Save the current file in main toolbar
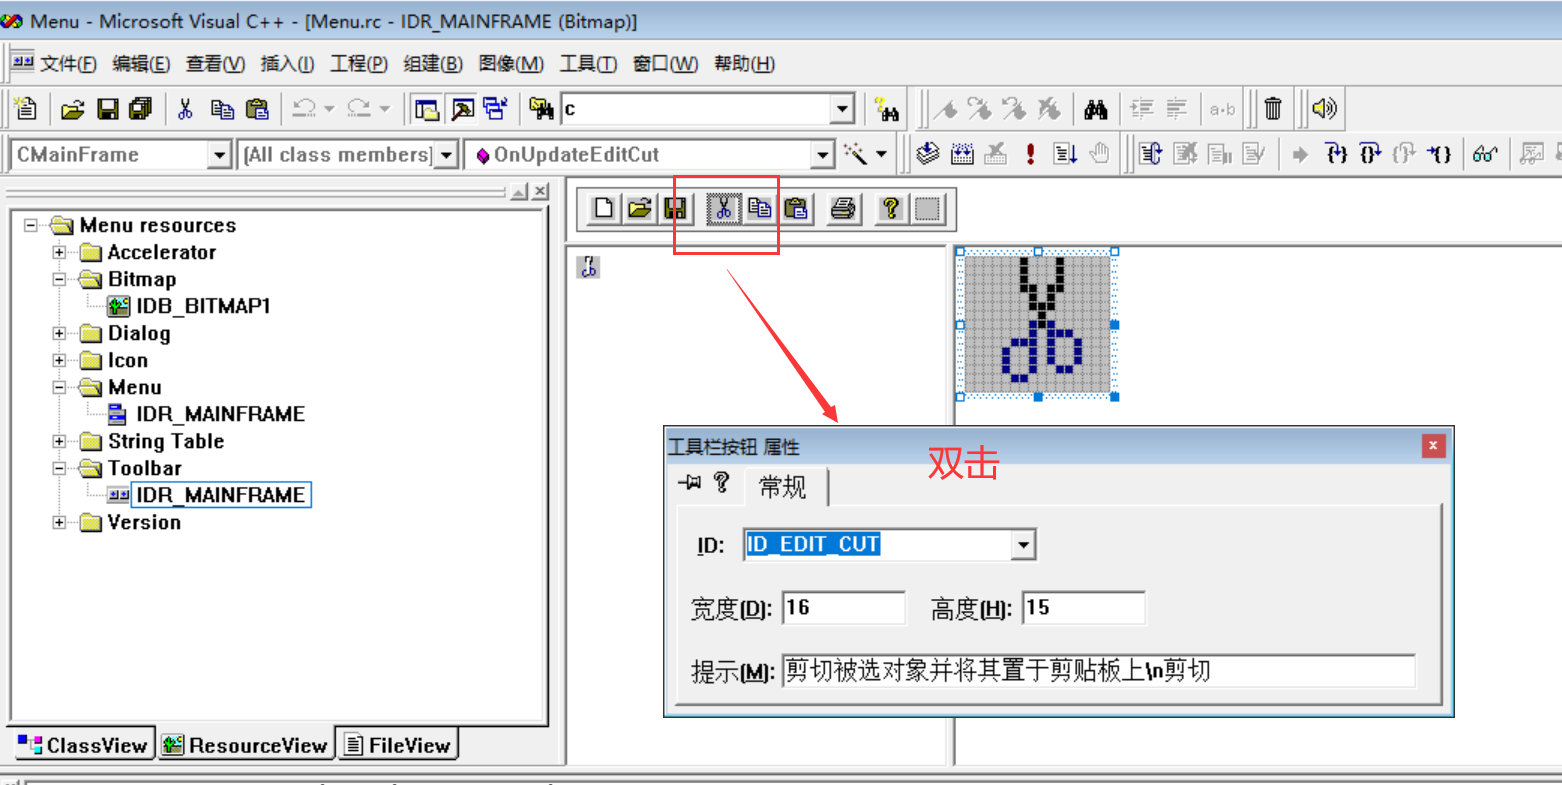The image size is (1562, 785). click(107, 108)
